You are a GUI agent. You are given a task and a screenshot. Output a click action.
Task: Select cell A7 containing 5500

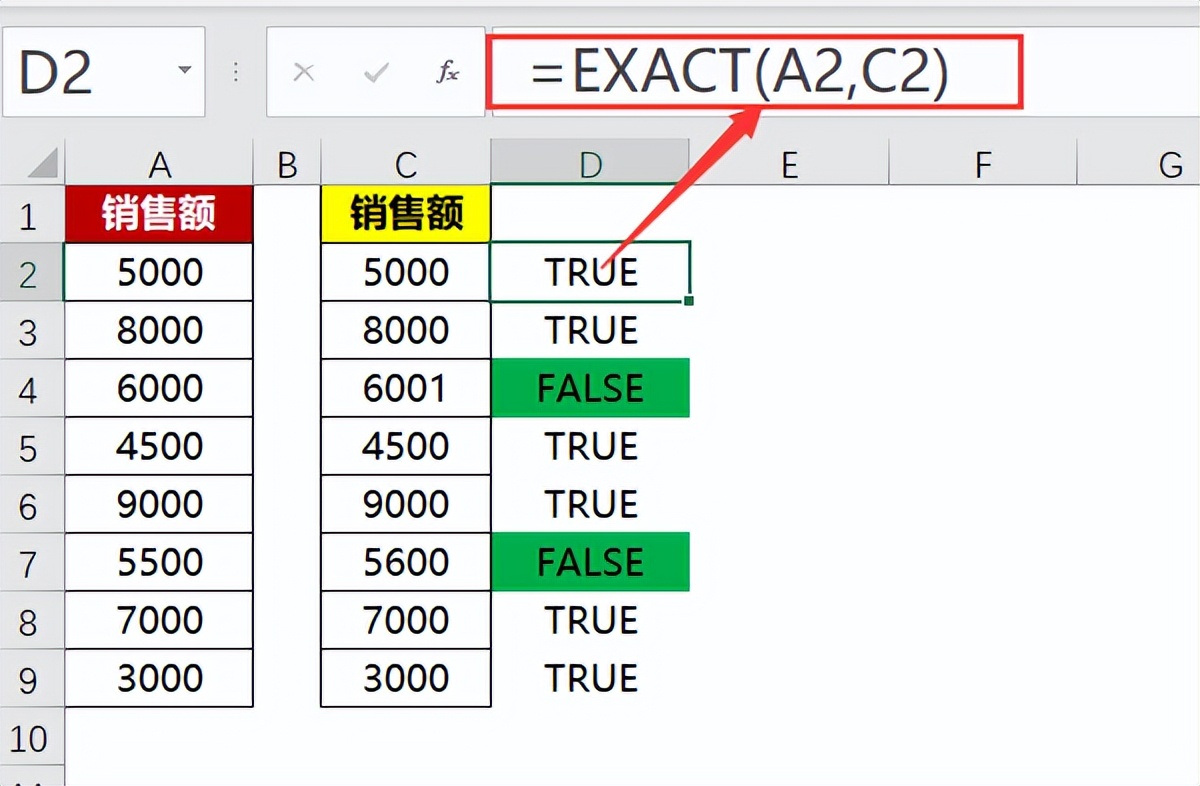pos(159,561)
